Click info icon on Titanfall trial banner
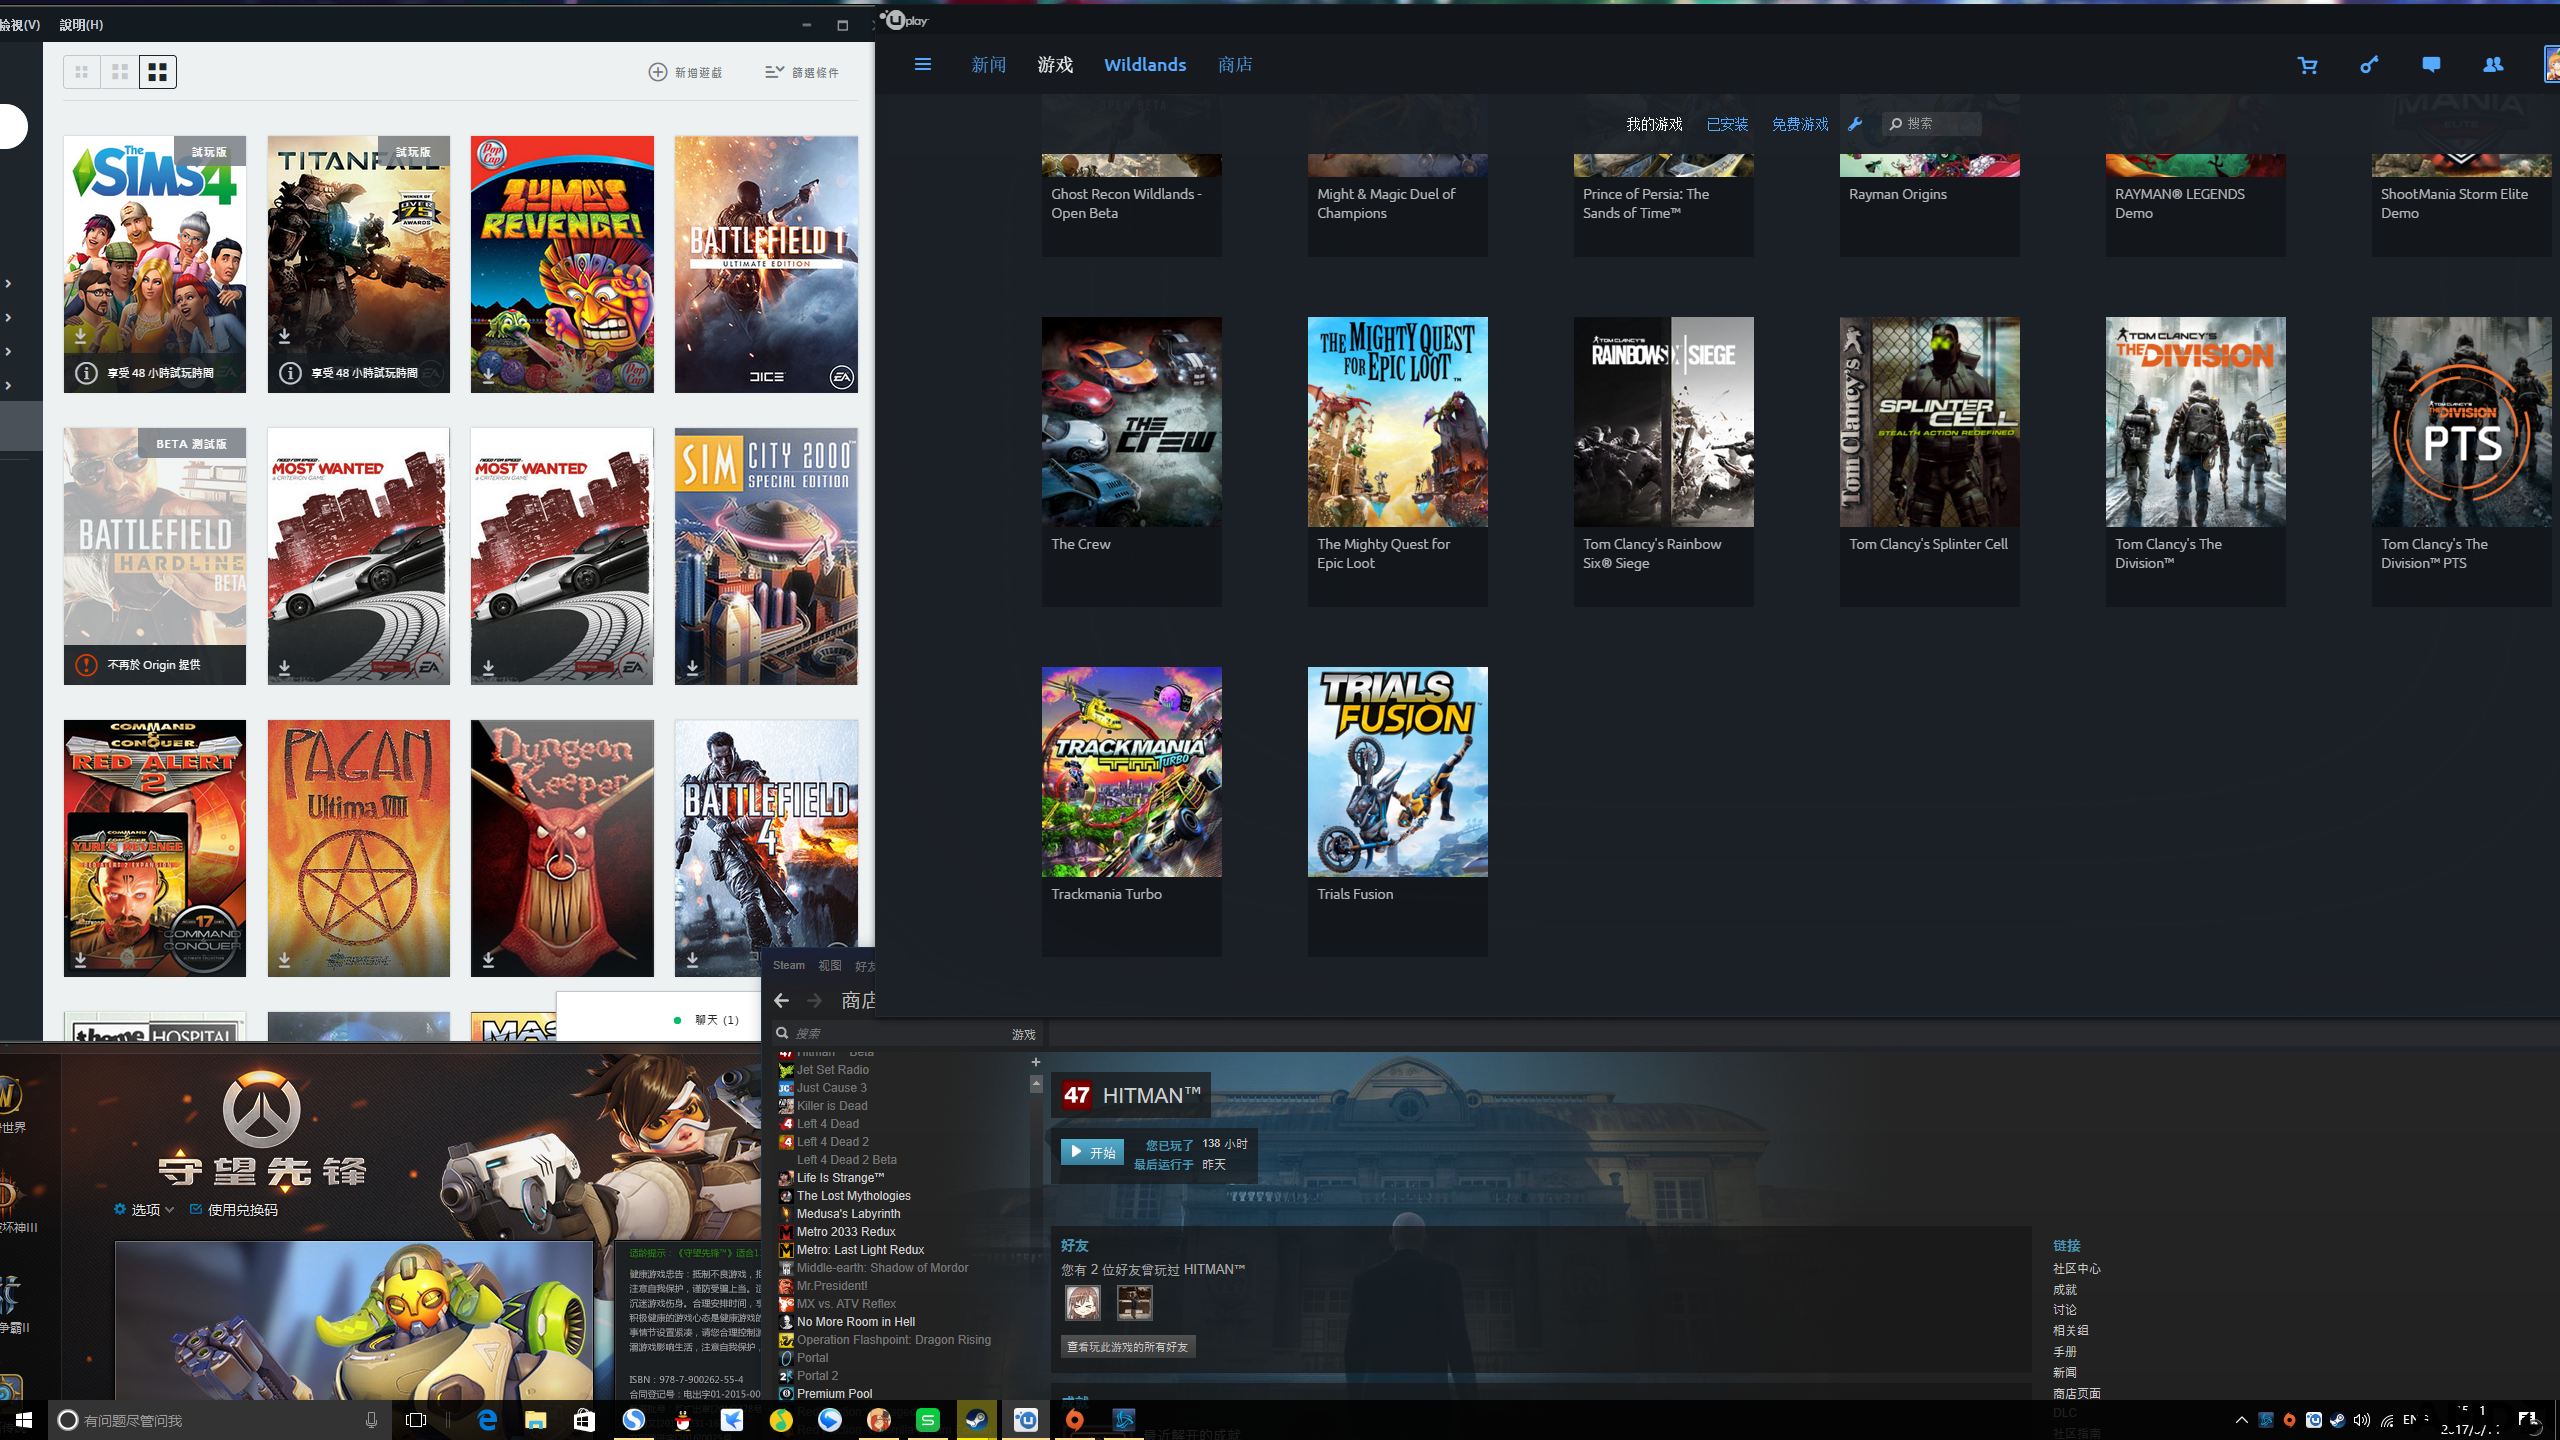 290,373
